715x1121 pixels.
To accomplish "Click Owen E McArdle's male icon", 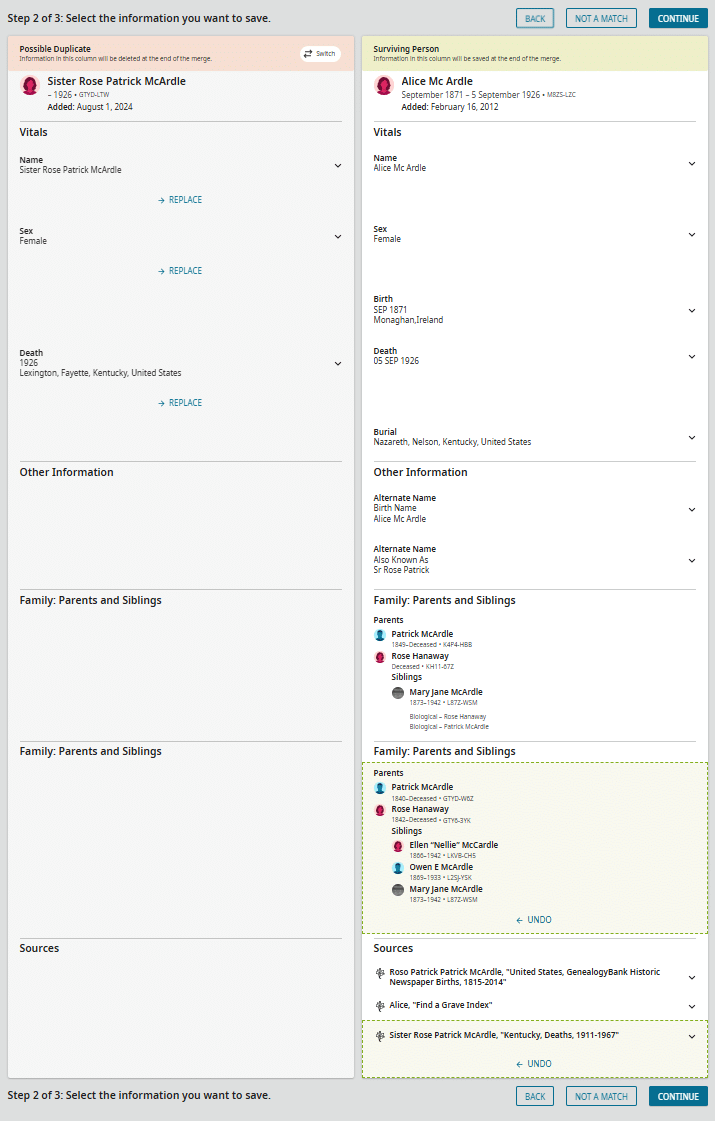I will click(398, 868).
